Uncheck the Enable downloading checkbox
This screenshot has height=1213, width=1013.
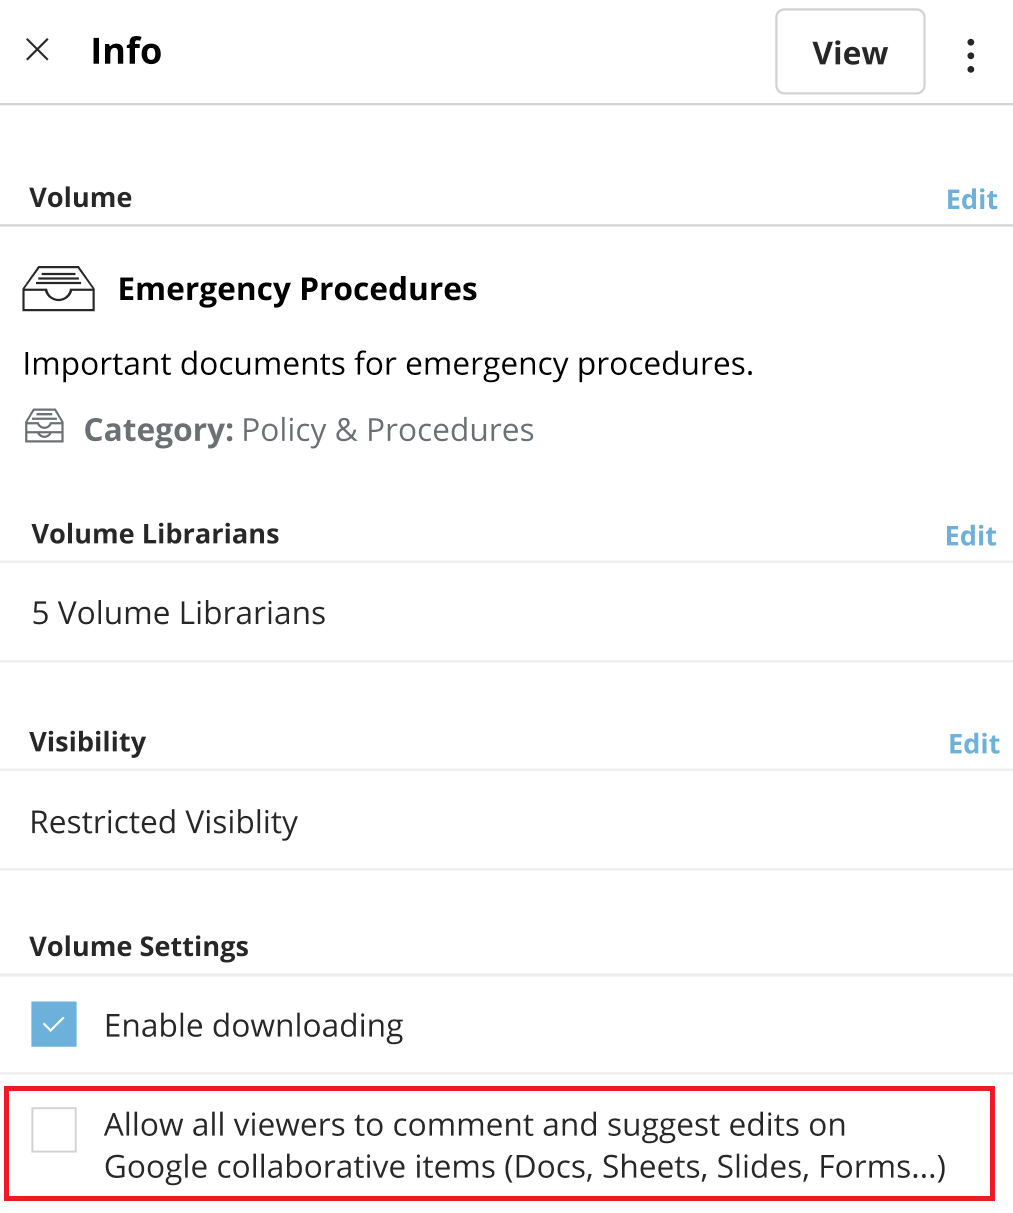point(54,1024)
